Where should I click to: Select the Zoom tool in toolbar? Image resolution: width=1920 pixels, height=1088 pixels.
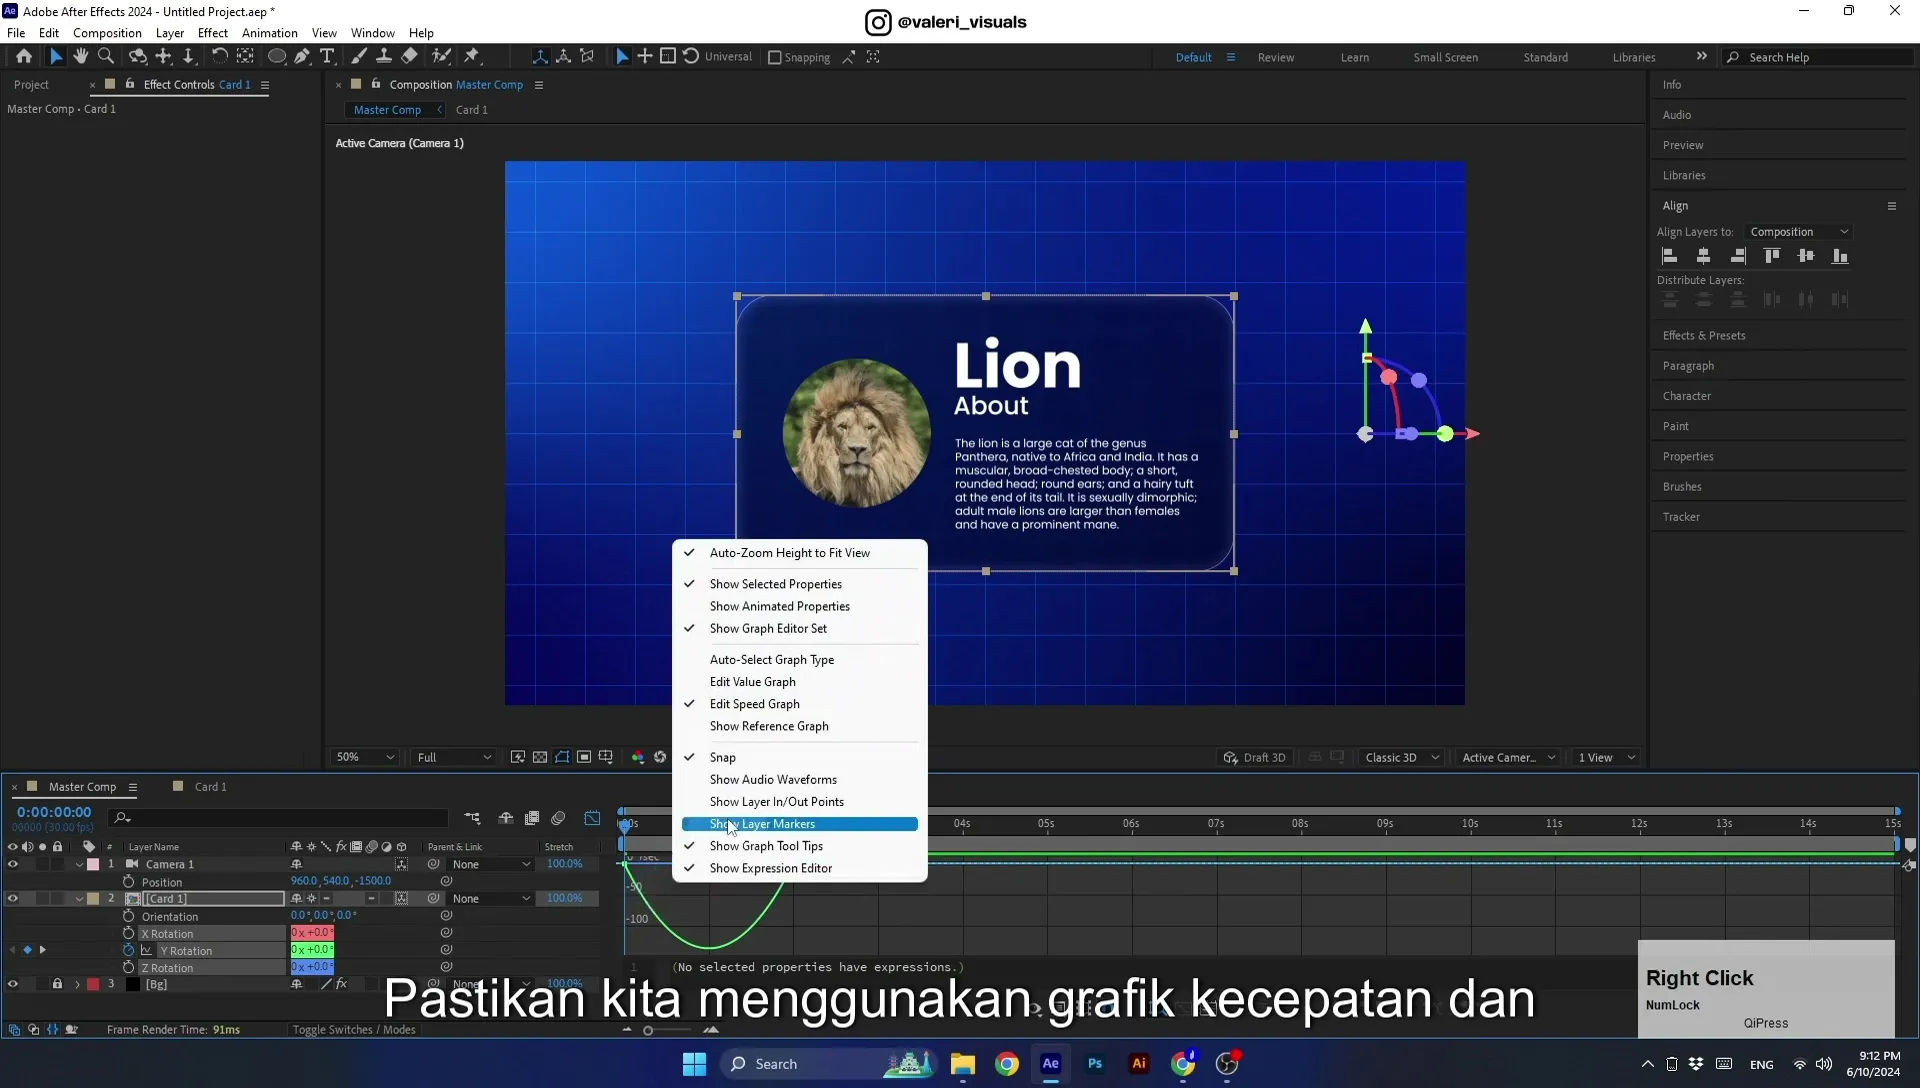pyautogui.click(x=106, y=57)
